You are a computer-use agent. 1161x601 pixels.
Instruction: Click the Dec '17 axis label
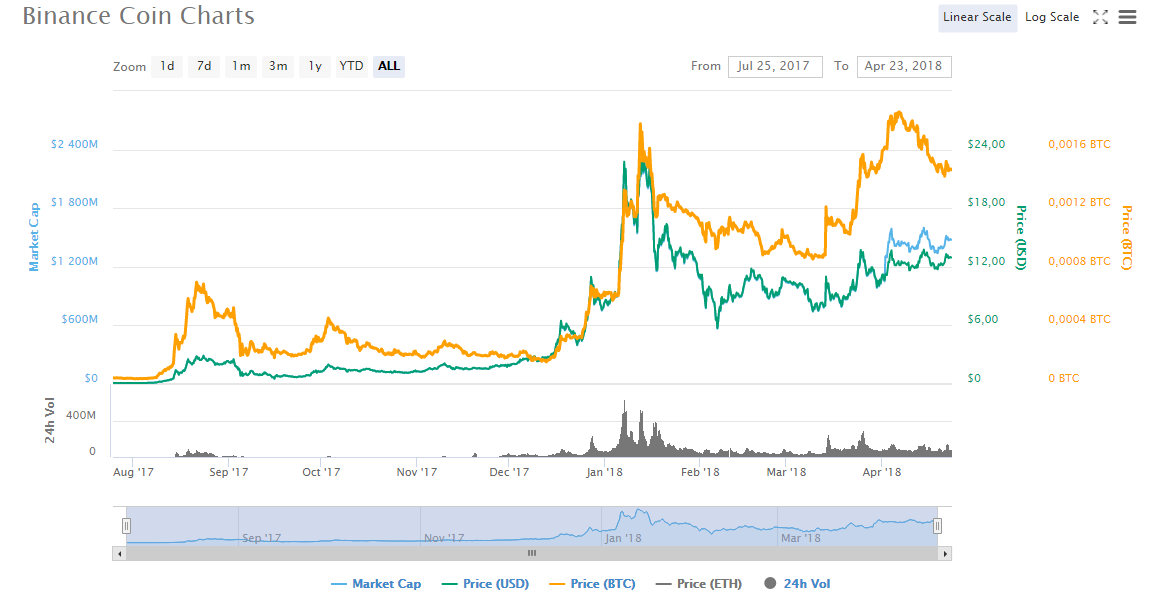(509, 472)
